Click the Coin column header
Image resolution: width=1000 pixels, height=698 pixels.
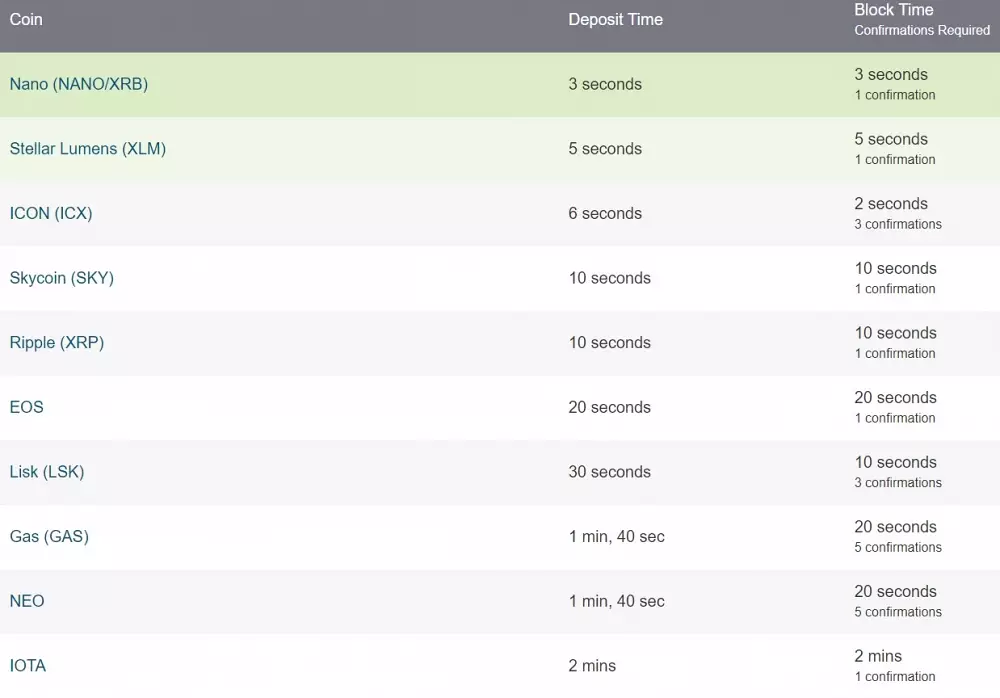[x=26, y=19]
